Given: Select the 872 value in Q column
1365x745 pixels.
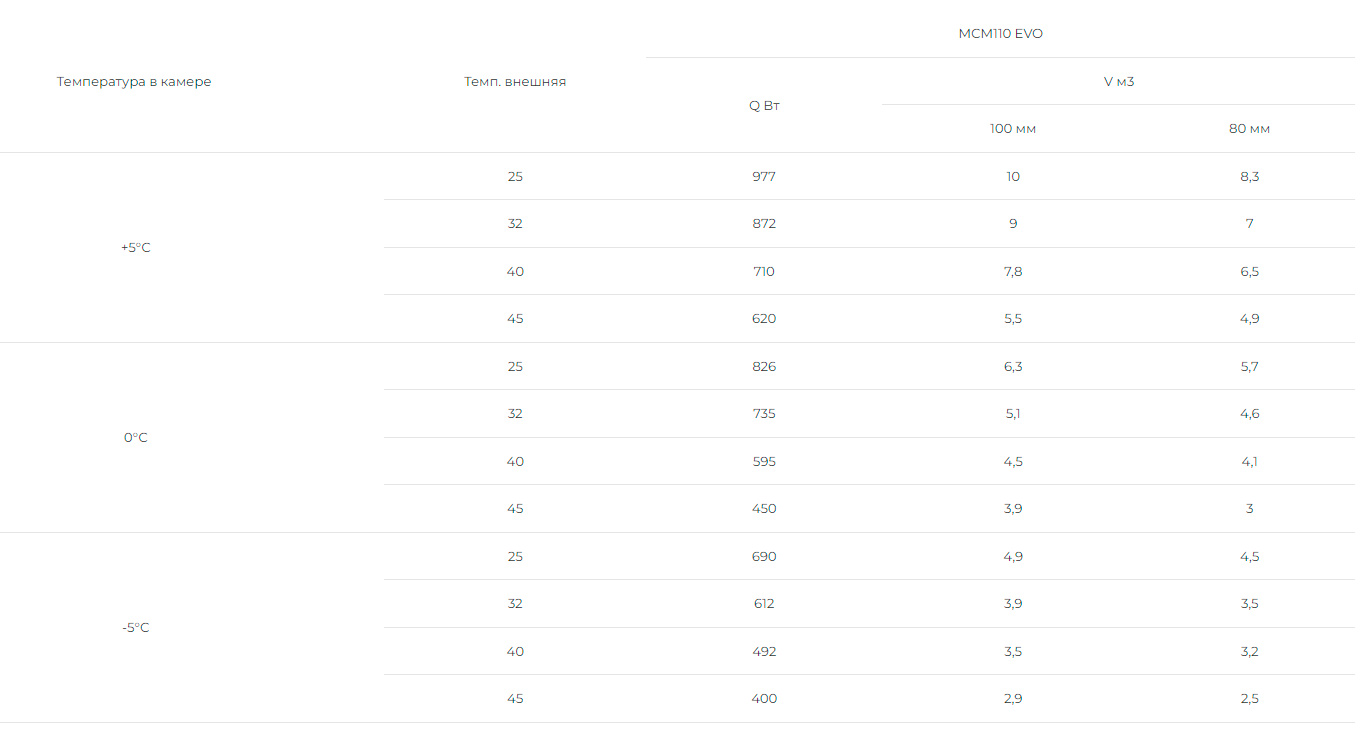Looking at the screenshot, I should coord(764,224).
